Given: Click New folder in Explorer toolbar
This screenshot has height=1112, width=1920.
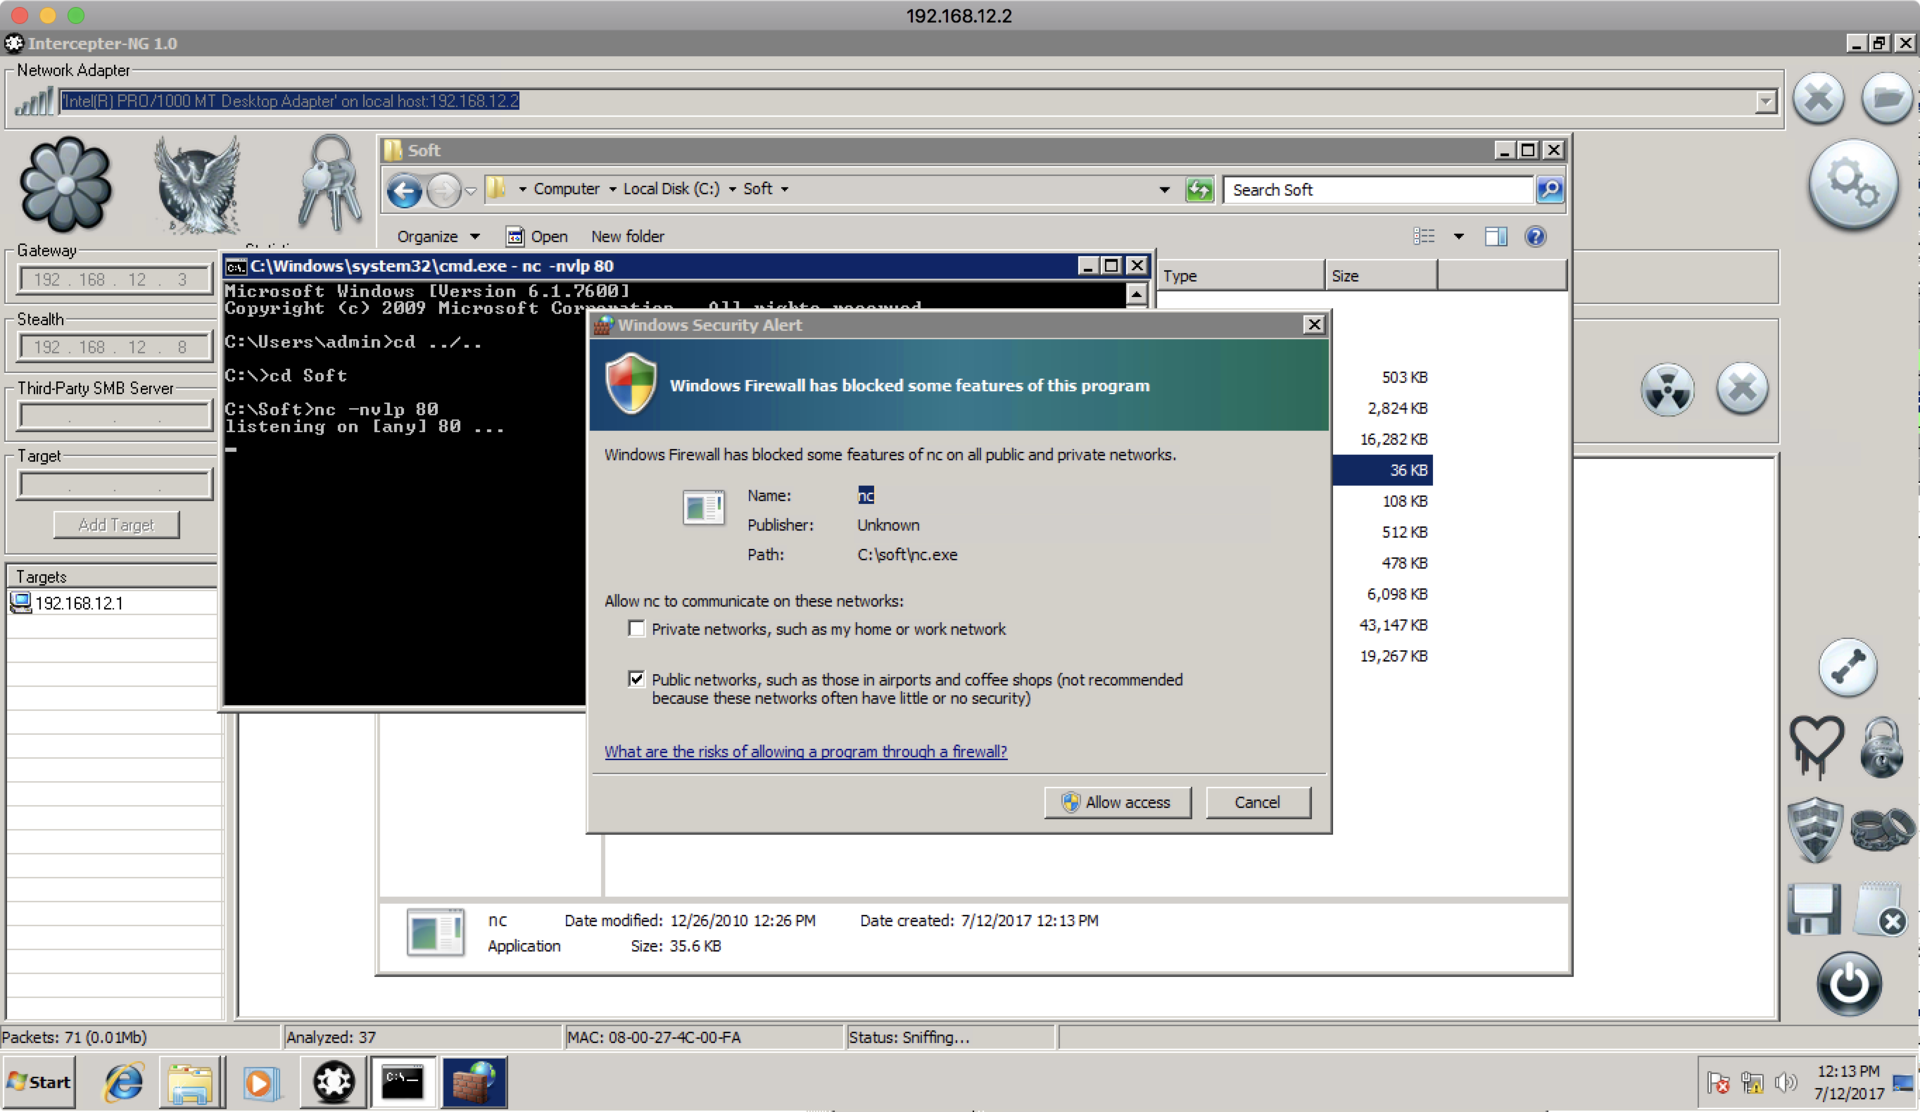Looking at the screenshot, I should [627, 237].
